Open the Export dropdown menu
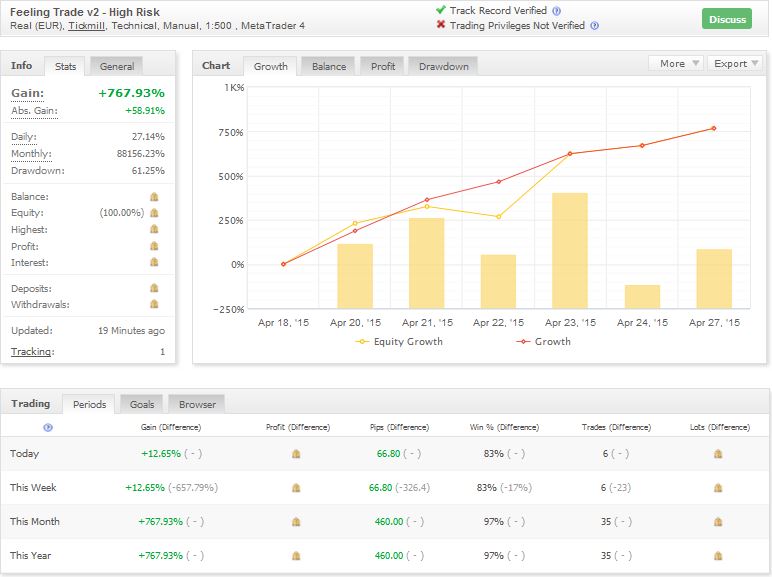 pos(736,63)
